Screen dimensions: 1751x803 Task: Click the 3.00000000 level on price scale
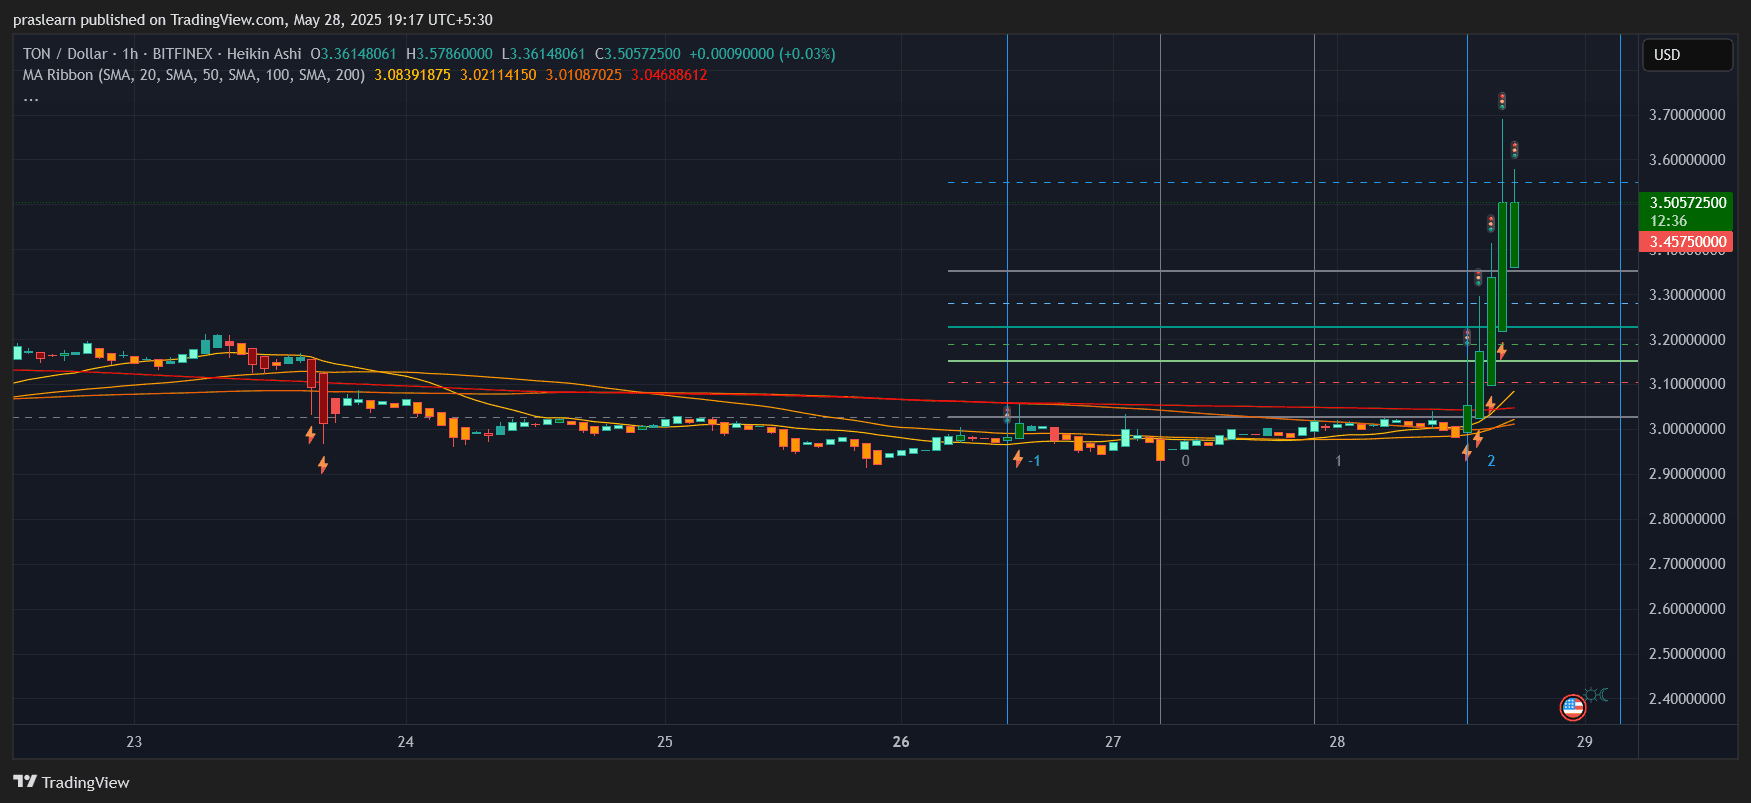1686,429
